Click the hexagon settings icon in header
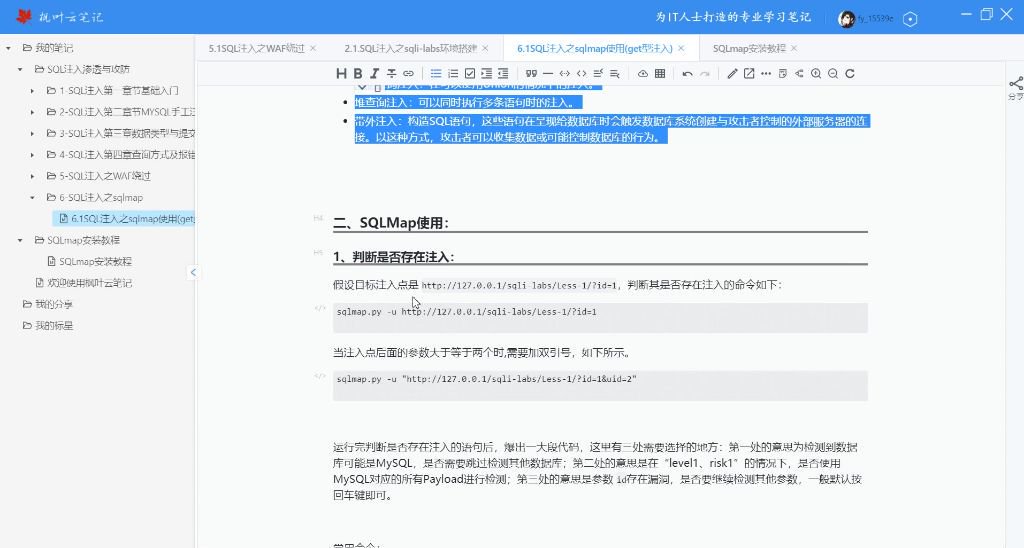This screenshot has height=548, width=1024. [910, 19]
